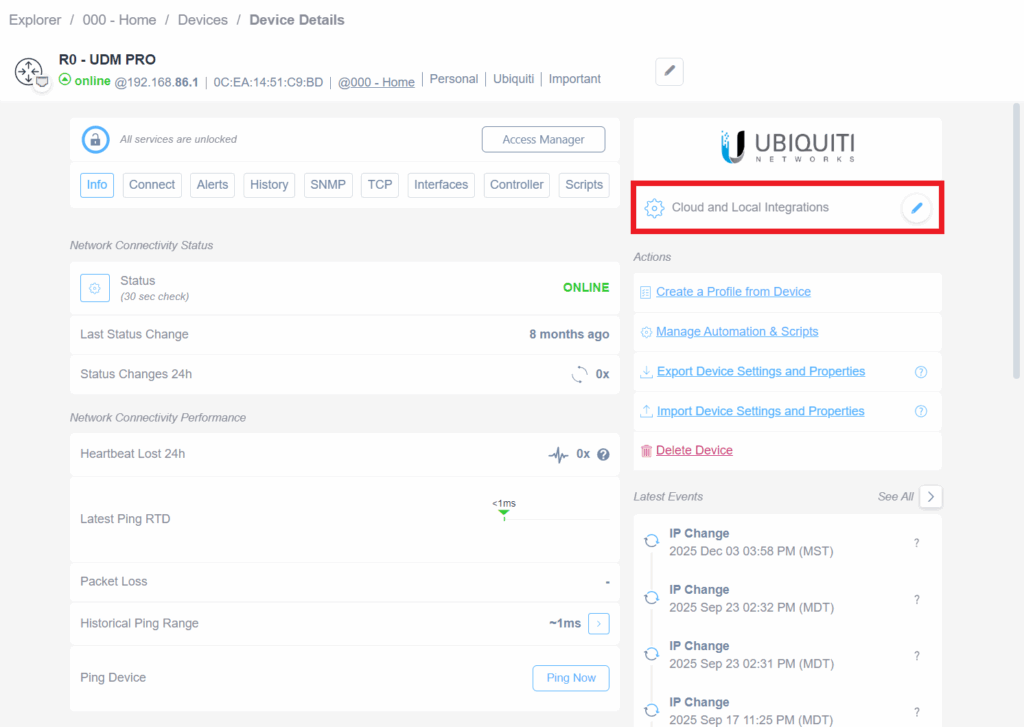The image size is (1024, 727).
Task: Click the router device icon at top
Action: [x=28, y=72]
